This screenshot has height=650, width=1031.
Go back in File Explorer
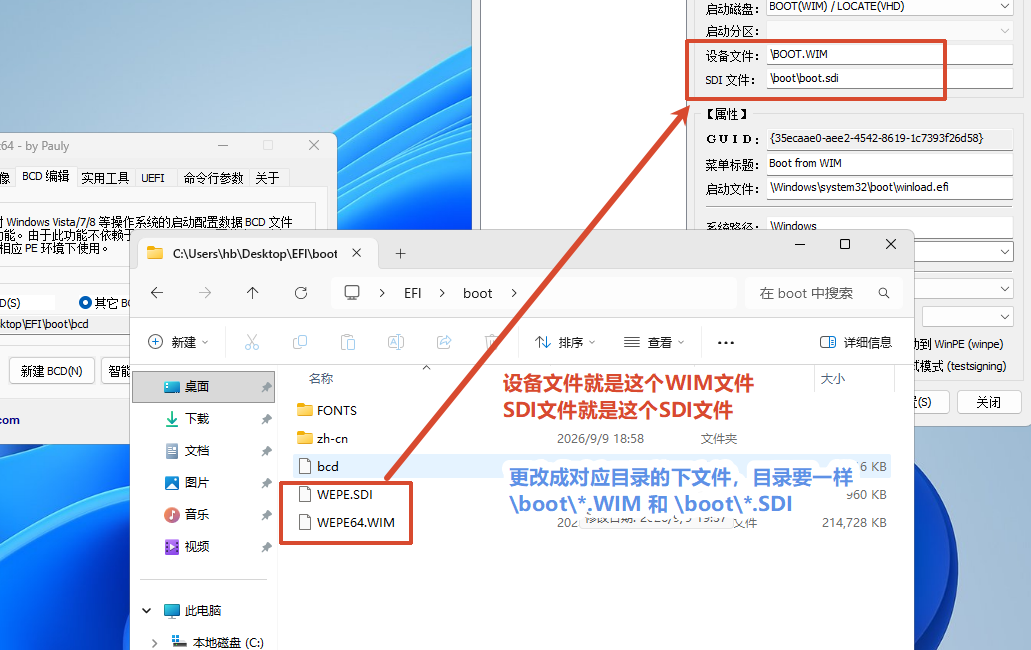[x=157, y=292]
